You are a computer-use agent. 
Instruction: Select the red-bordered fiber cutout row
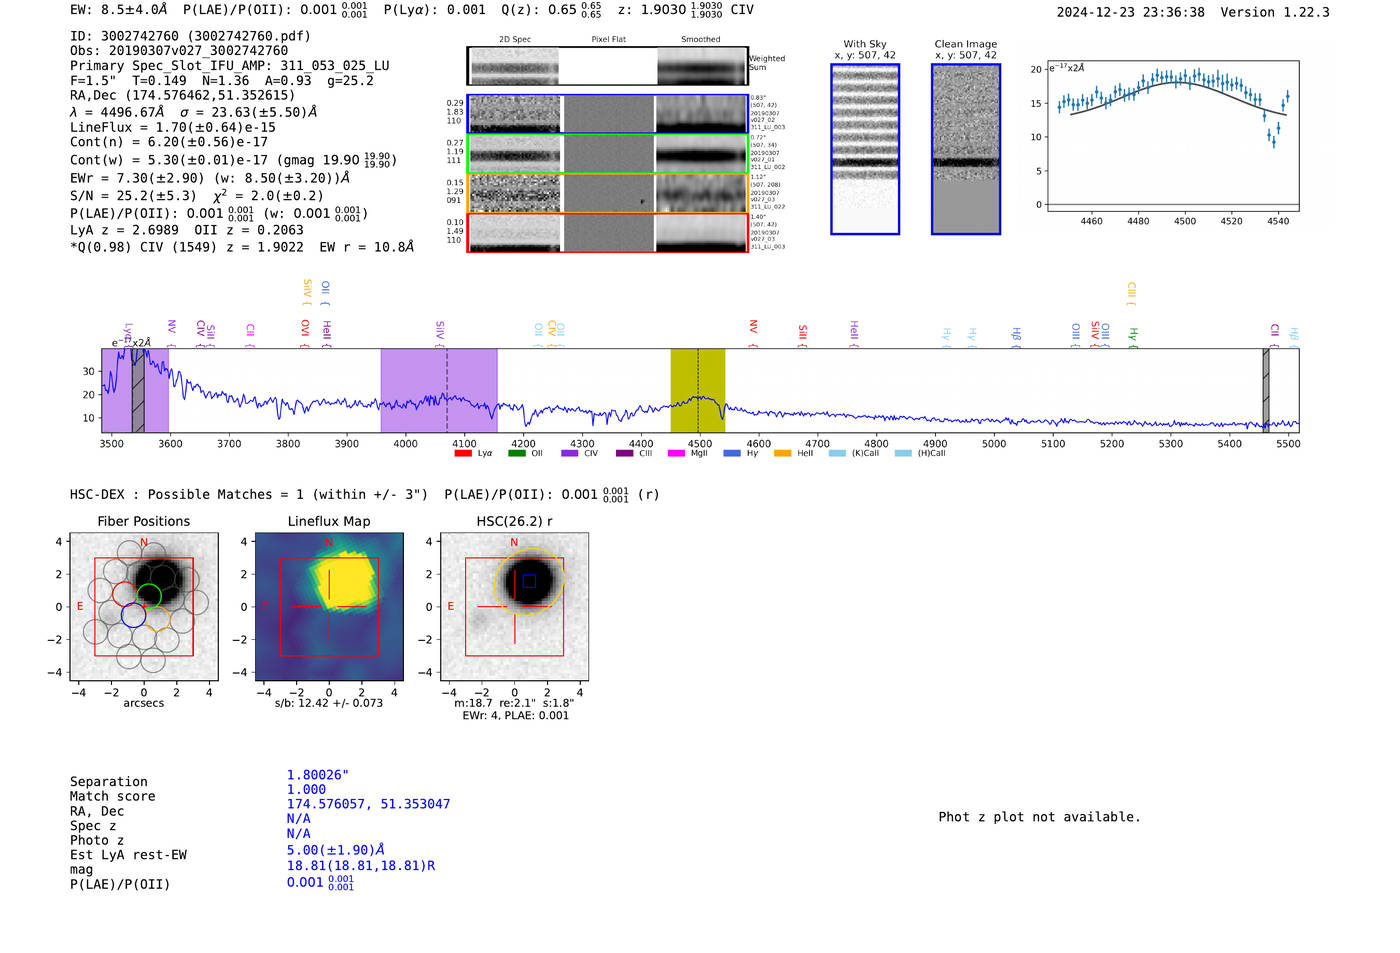[607, 233]
